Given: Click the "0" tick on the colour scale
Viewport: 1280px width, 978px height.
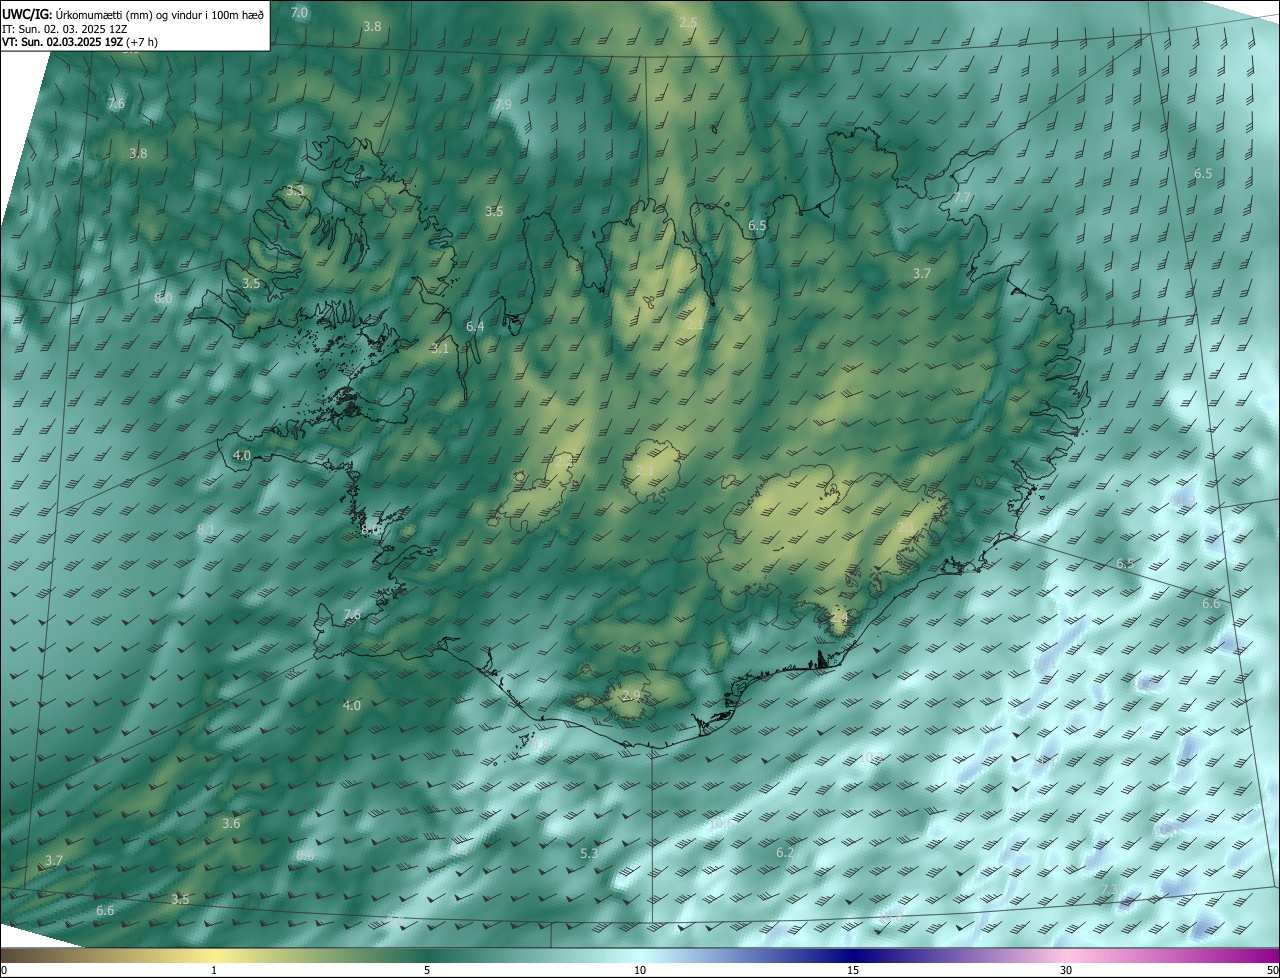Looking at the screenshot, I should [x=4, y=970].
